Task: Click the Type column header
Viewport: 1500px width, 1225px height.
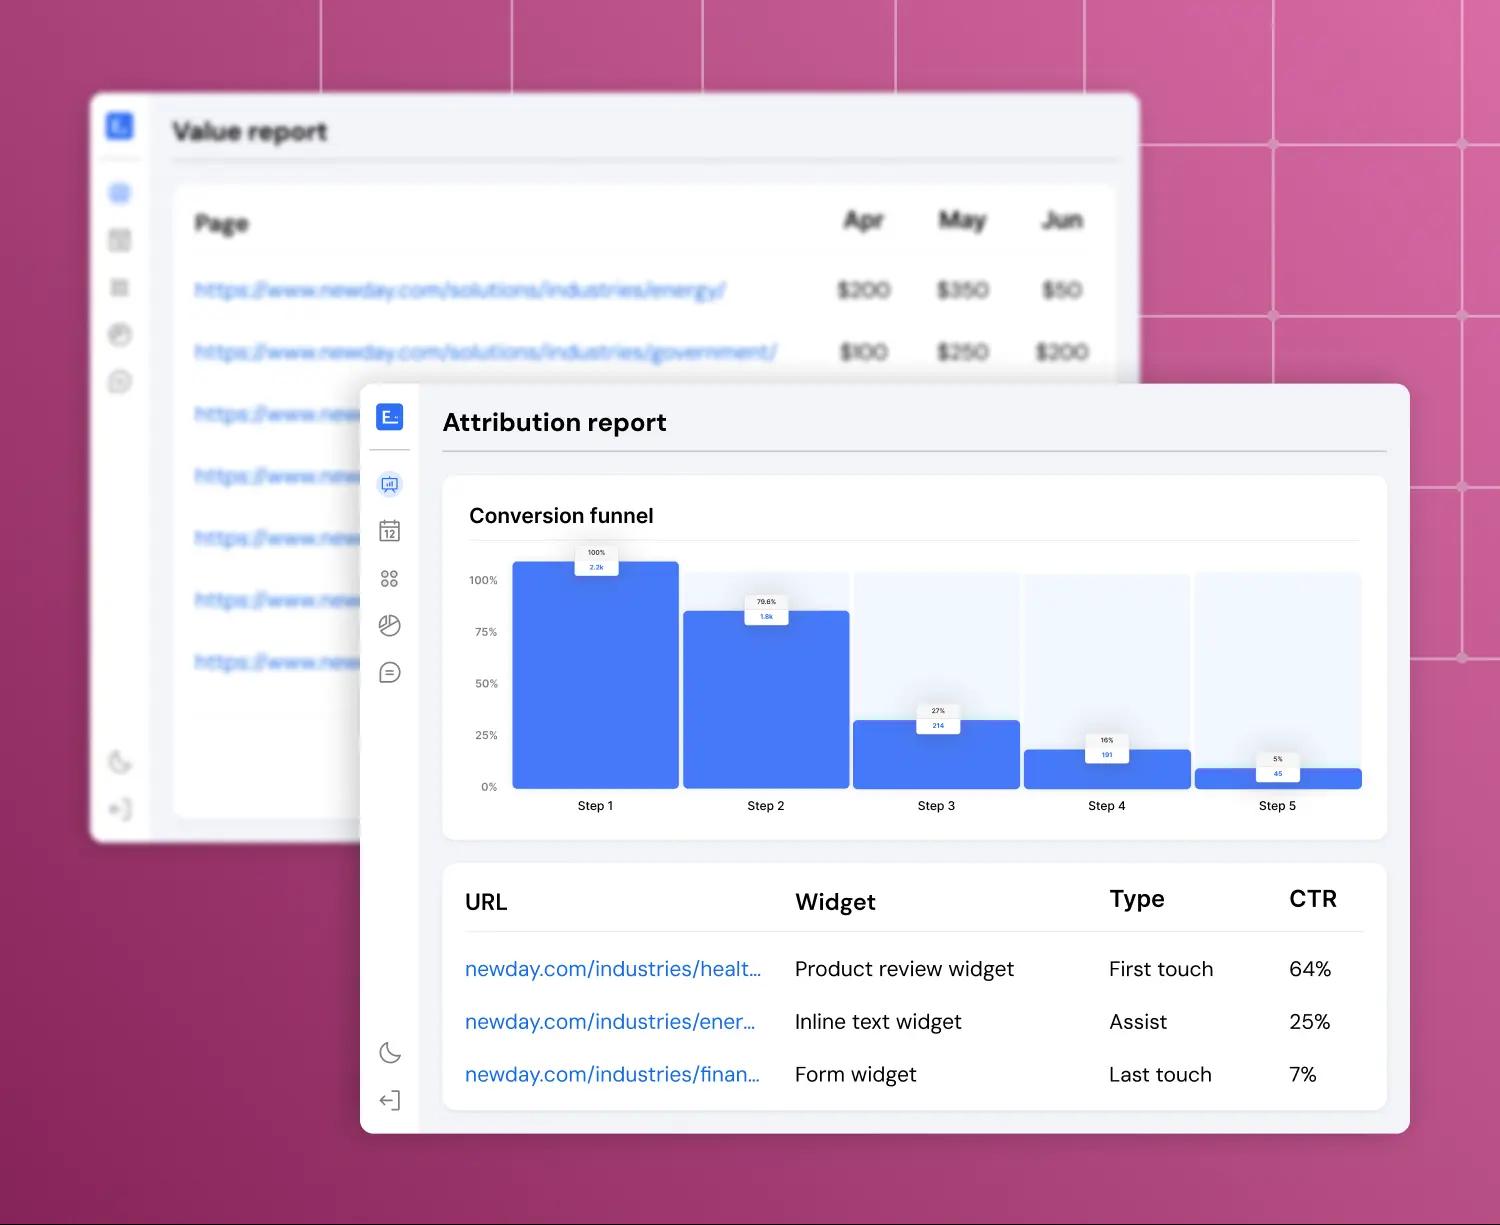Action: coord(1136,899)
